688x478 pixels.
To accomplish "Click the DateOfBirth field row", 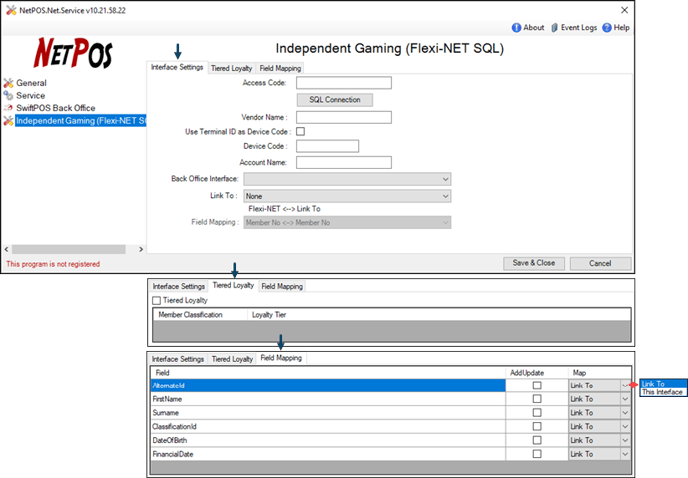I will click(328, 440).
